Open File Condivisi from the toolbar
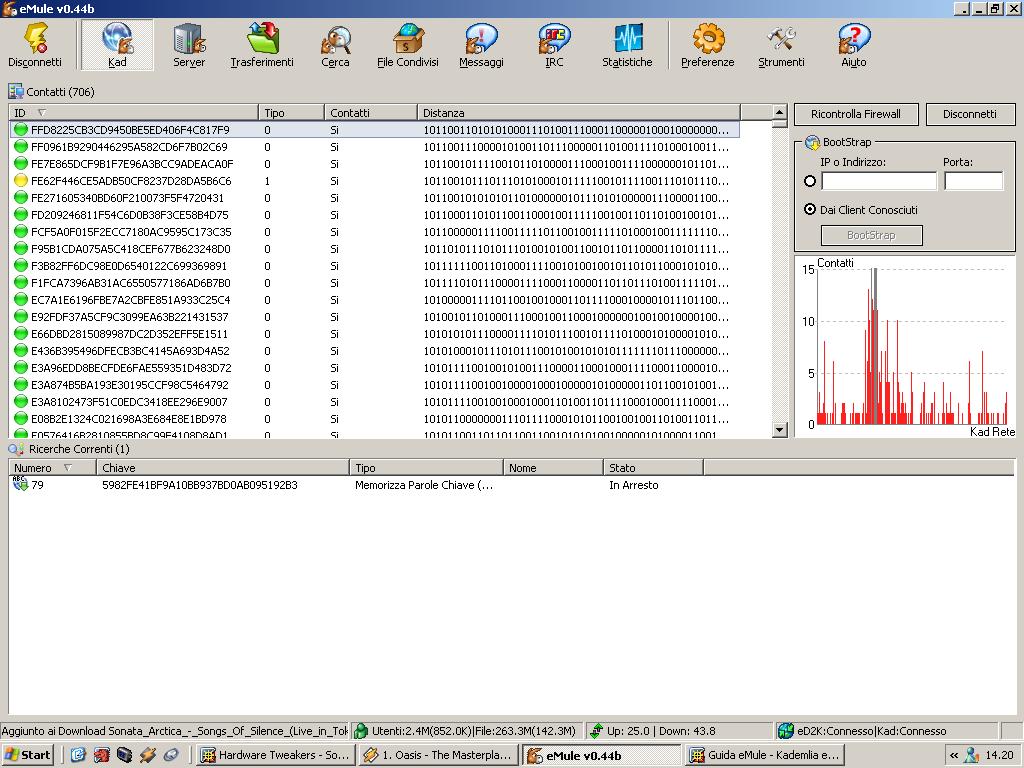This screenshot has height=768, width=1024. coord(408,44)
